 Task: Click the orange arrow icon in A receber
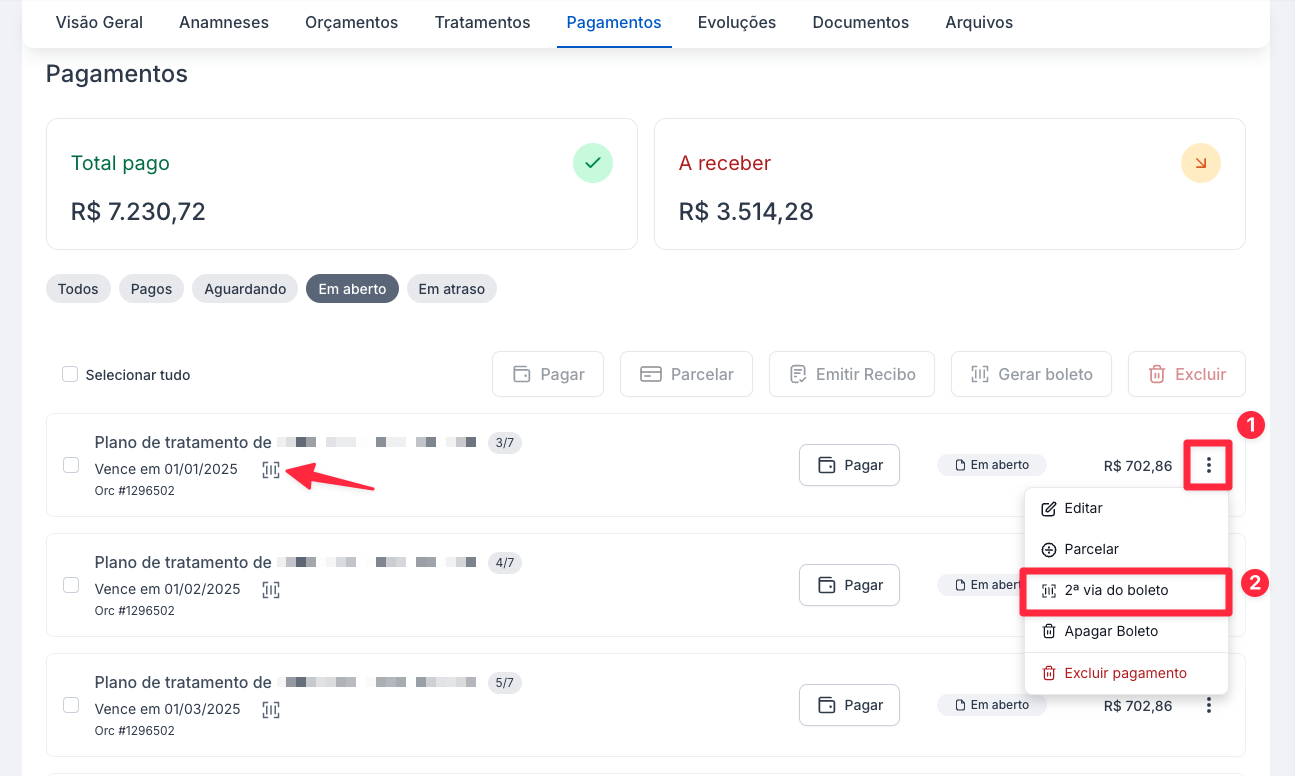[1200, 163]
